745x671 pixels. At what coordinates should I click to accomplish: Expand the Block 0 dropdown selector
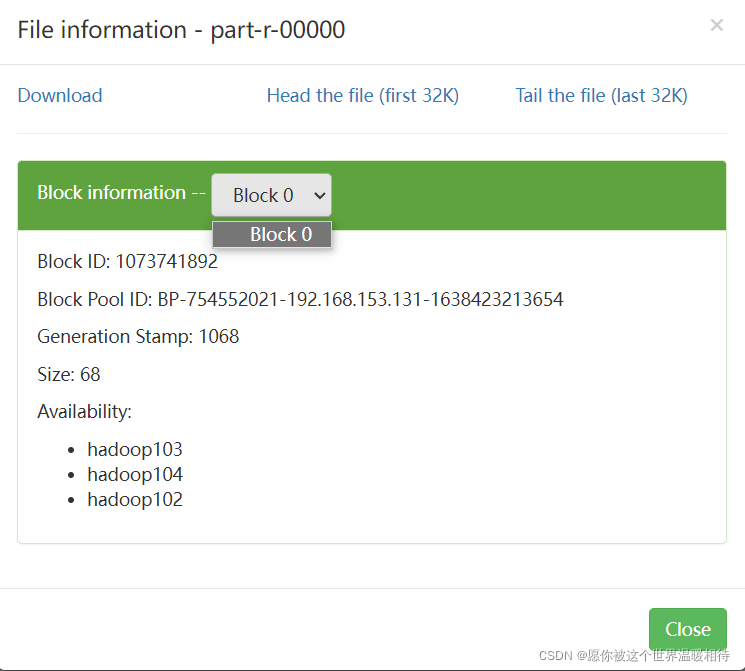pos(271,195)
